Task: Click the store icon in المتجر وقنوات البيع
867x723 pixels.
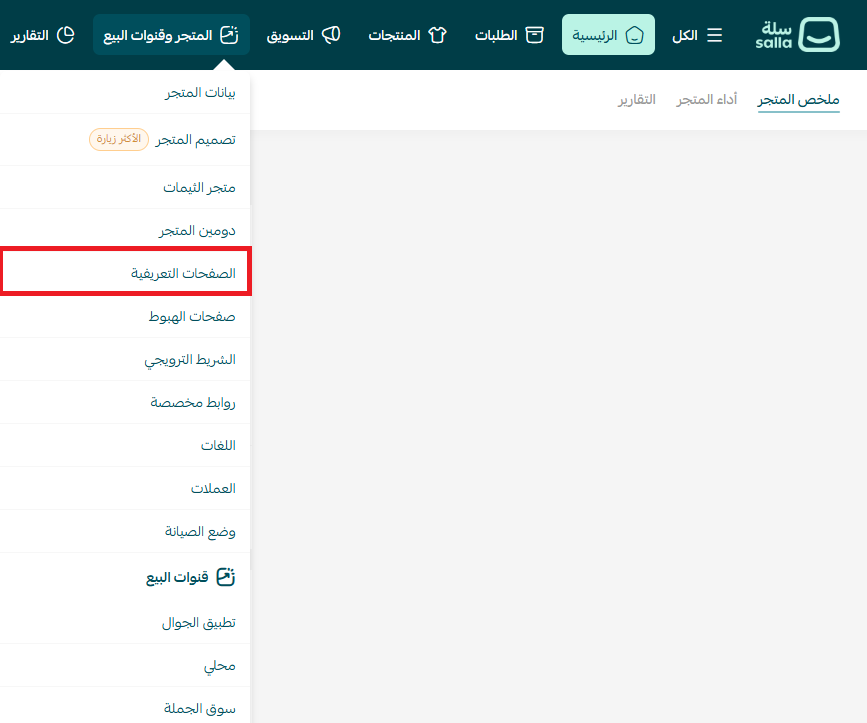Action: 229,35
